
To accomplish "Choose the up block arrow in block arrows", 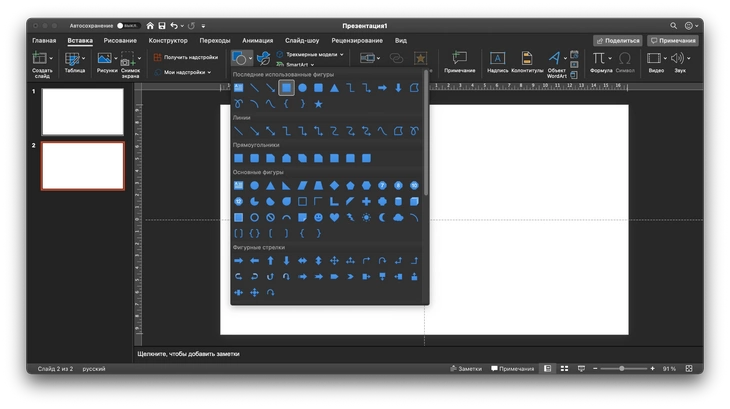I will pos(270,261).
